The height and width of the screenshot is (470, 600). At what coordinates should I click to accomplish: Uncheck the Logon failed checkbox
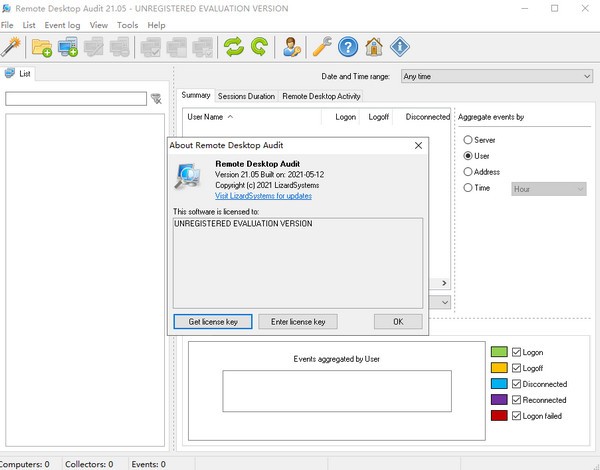click(517, 416)
